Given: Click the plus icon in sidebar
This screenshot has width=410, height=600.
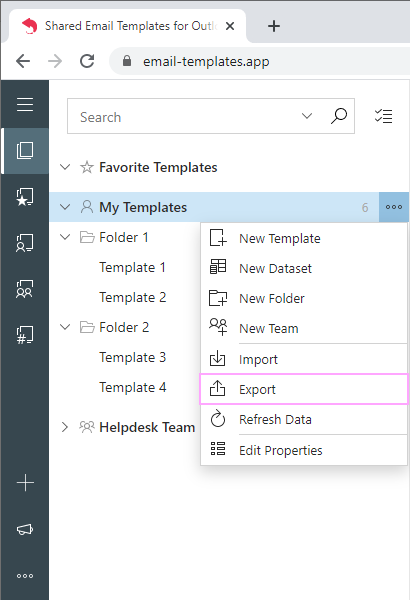Looking at the screenshot, I should tap(25, 483).
